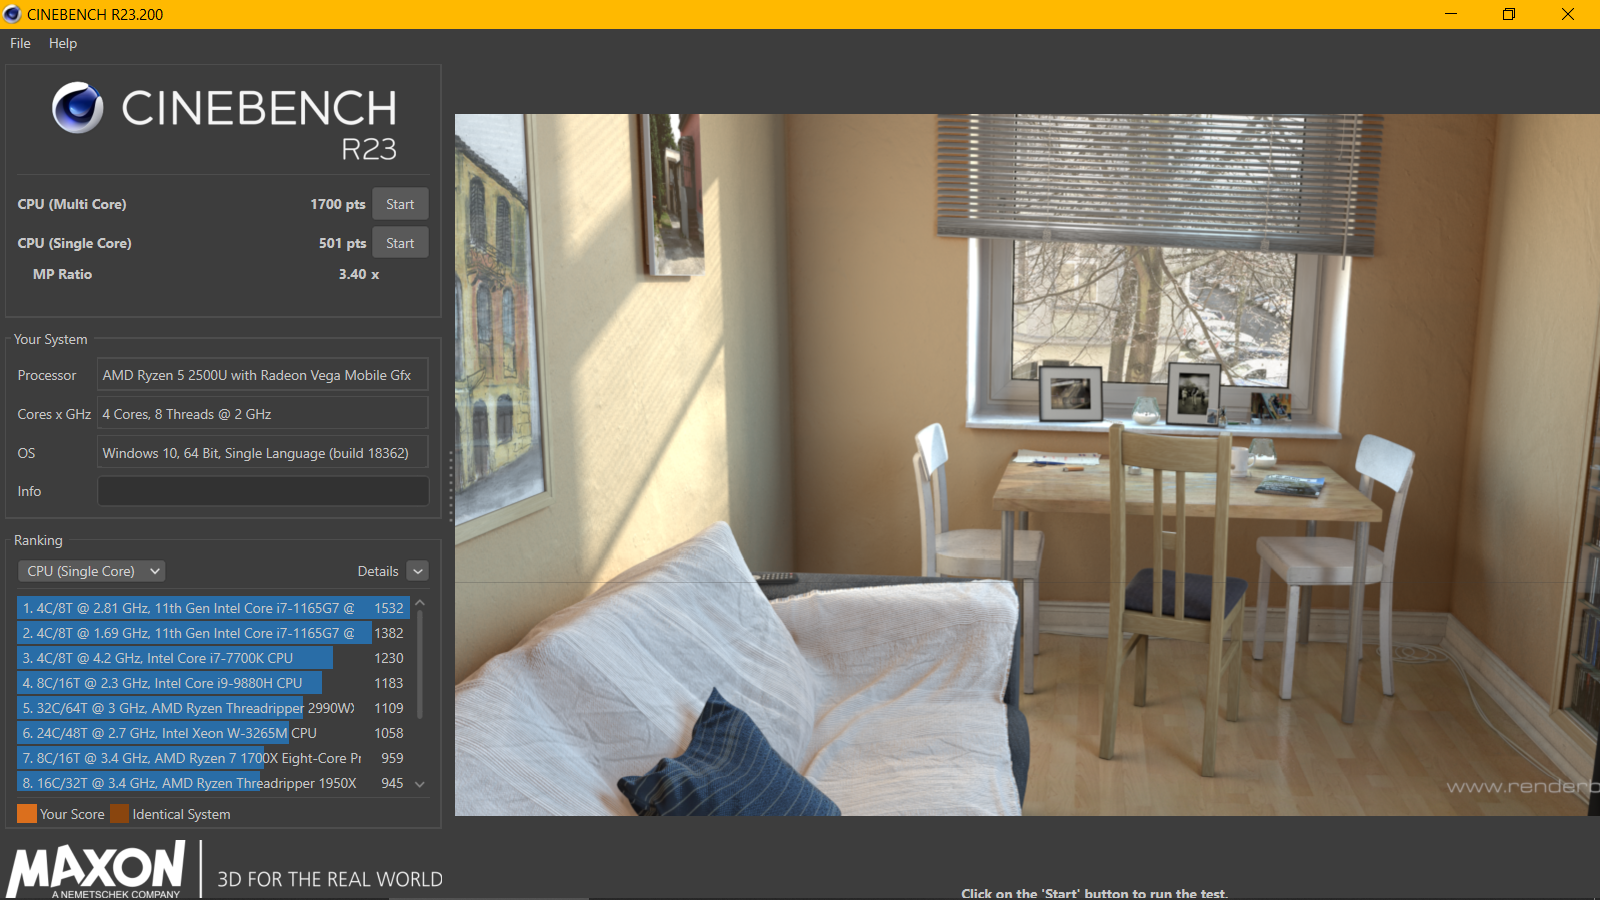Open the CPU (Single Core) ranking dropdown
Image resolution: width=1600 pixels, height=900 pixels.
click(x=91, y=571)
